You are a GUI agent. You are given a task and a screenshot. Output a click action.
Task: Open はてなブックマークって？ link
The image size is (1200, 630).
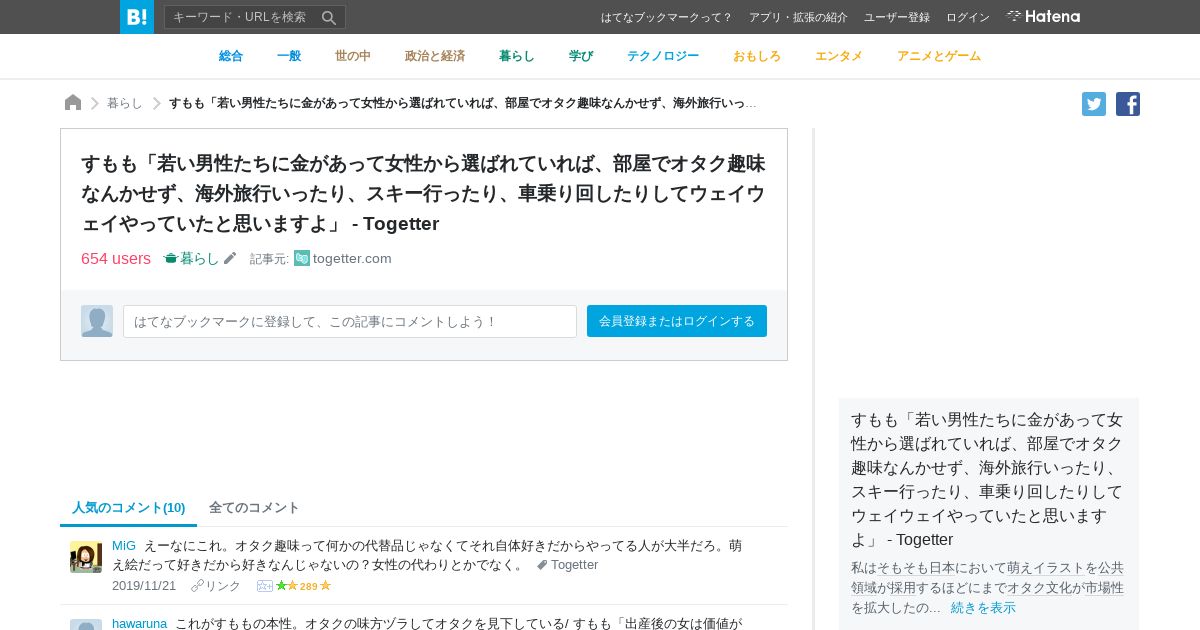pos(667,17)
